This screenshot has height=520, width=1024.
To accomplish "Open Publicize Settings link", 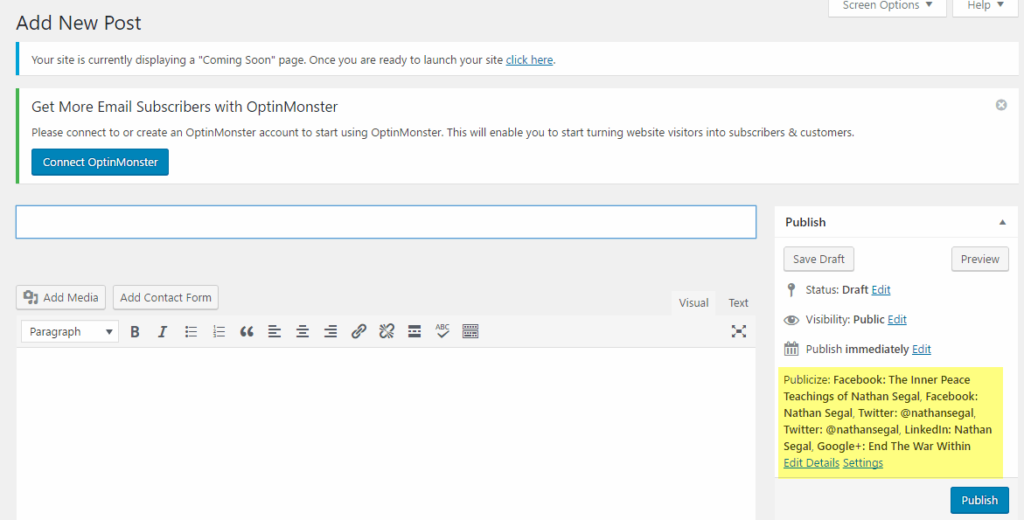I will [x=863, y=463].
